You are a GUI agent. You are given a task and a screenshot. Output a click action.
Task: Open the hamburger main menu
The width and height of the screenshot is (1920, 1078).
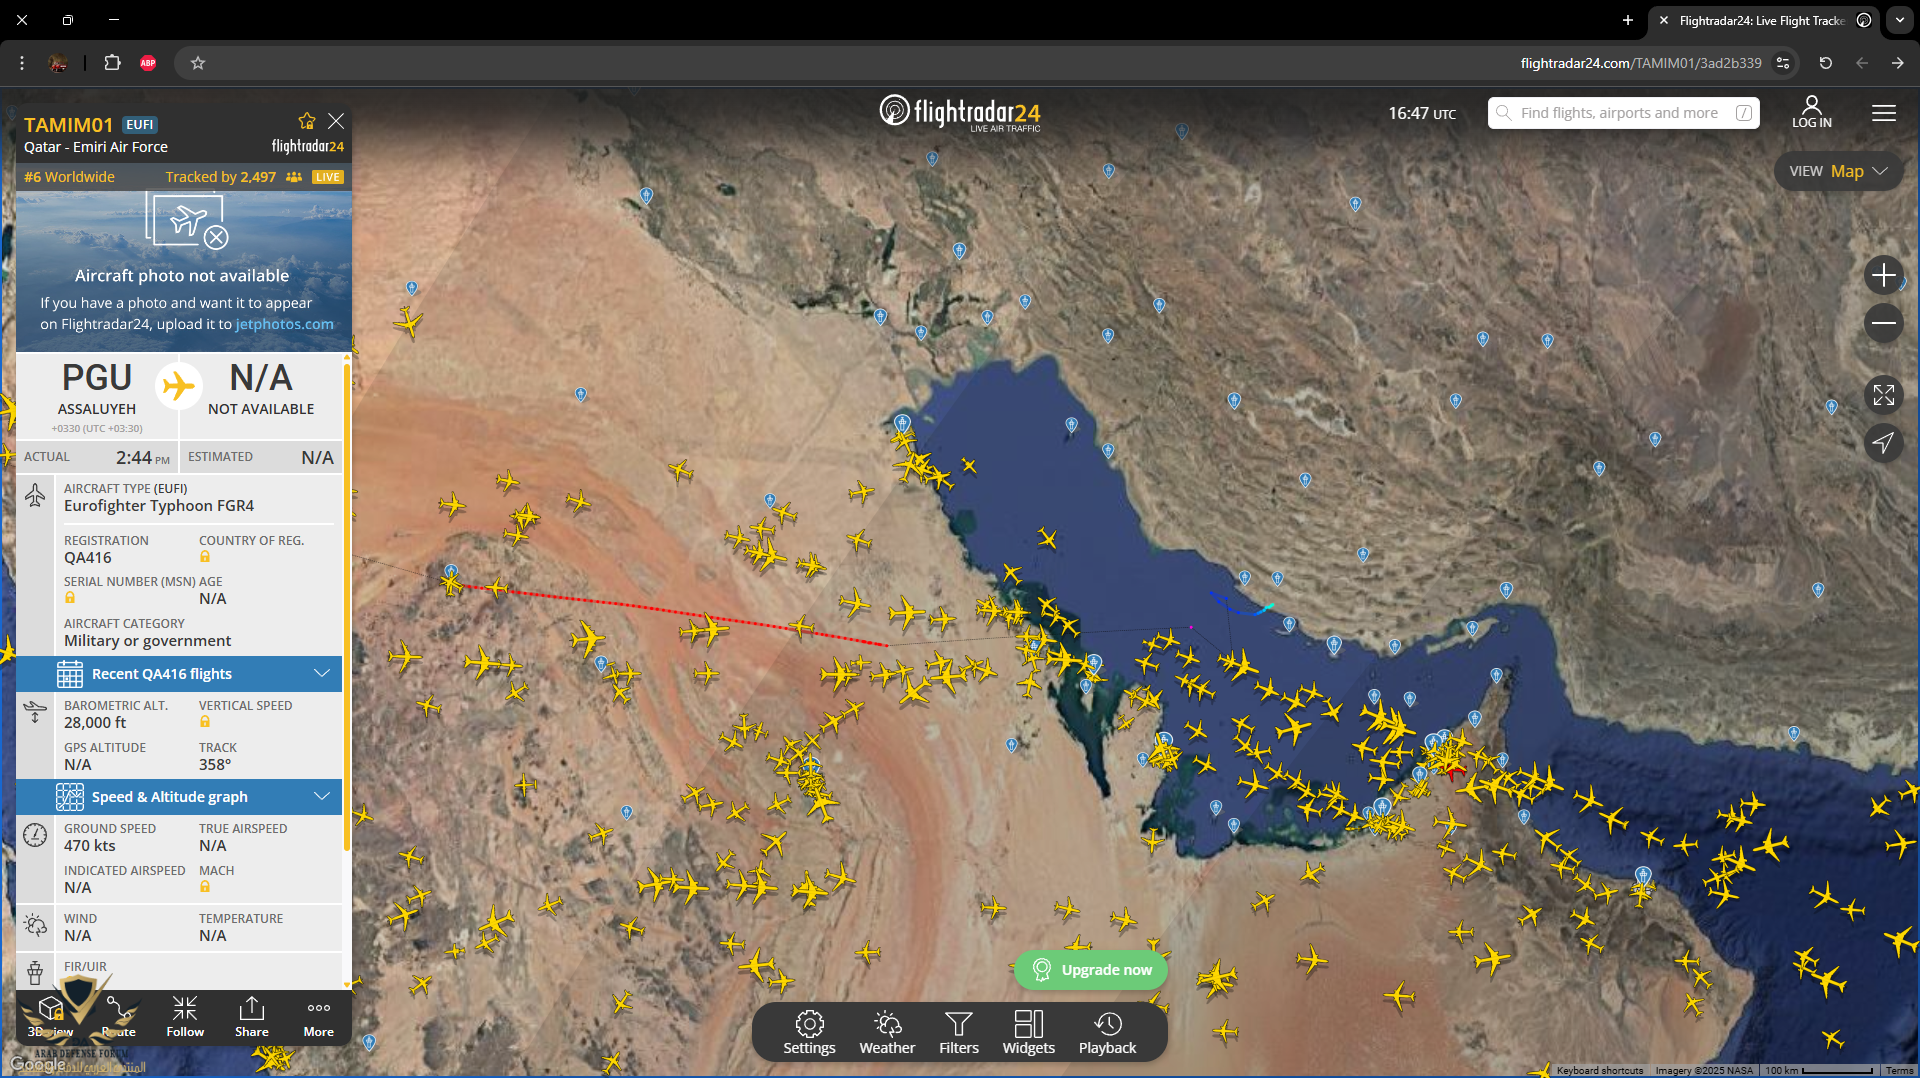click(1883, 113)
